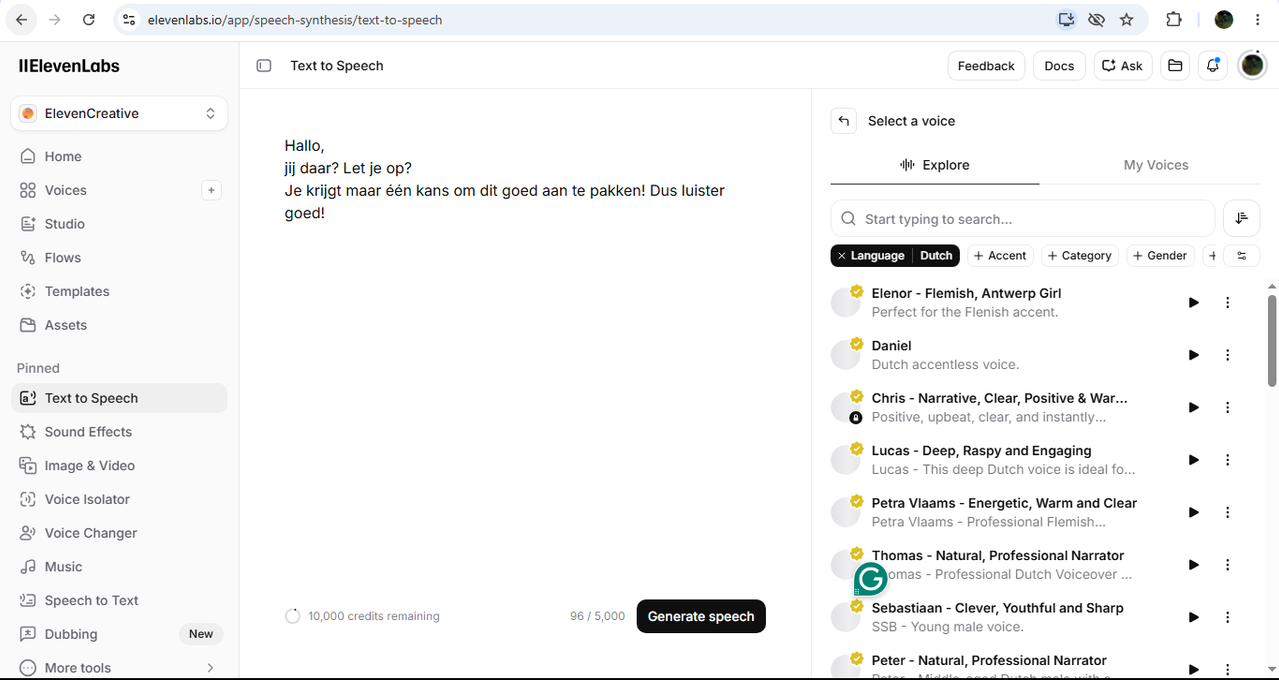Open Feedback button
Screen dimensions: 1279x680
click(986, 66)
